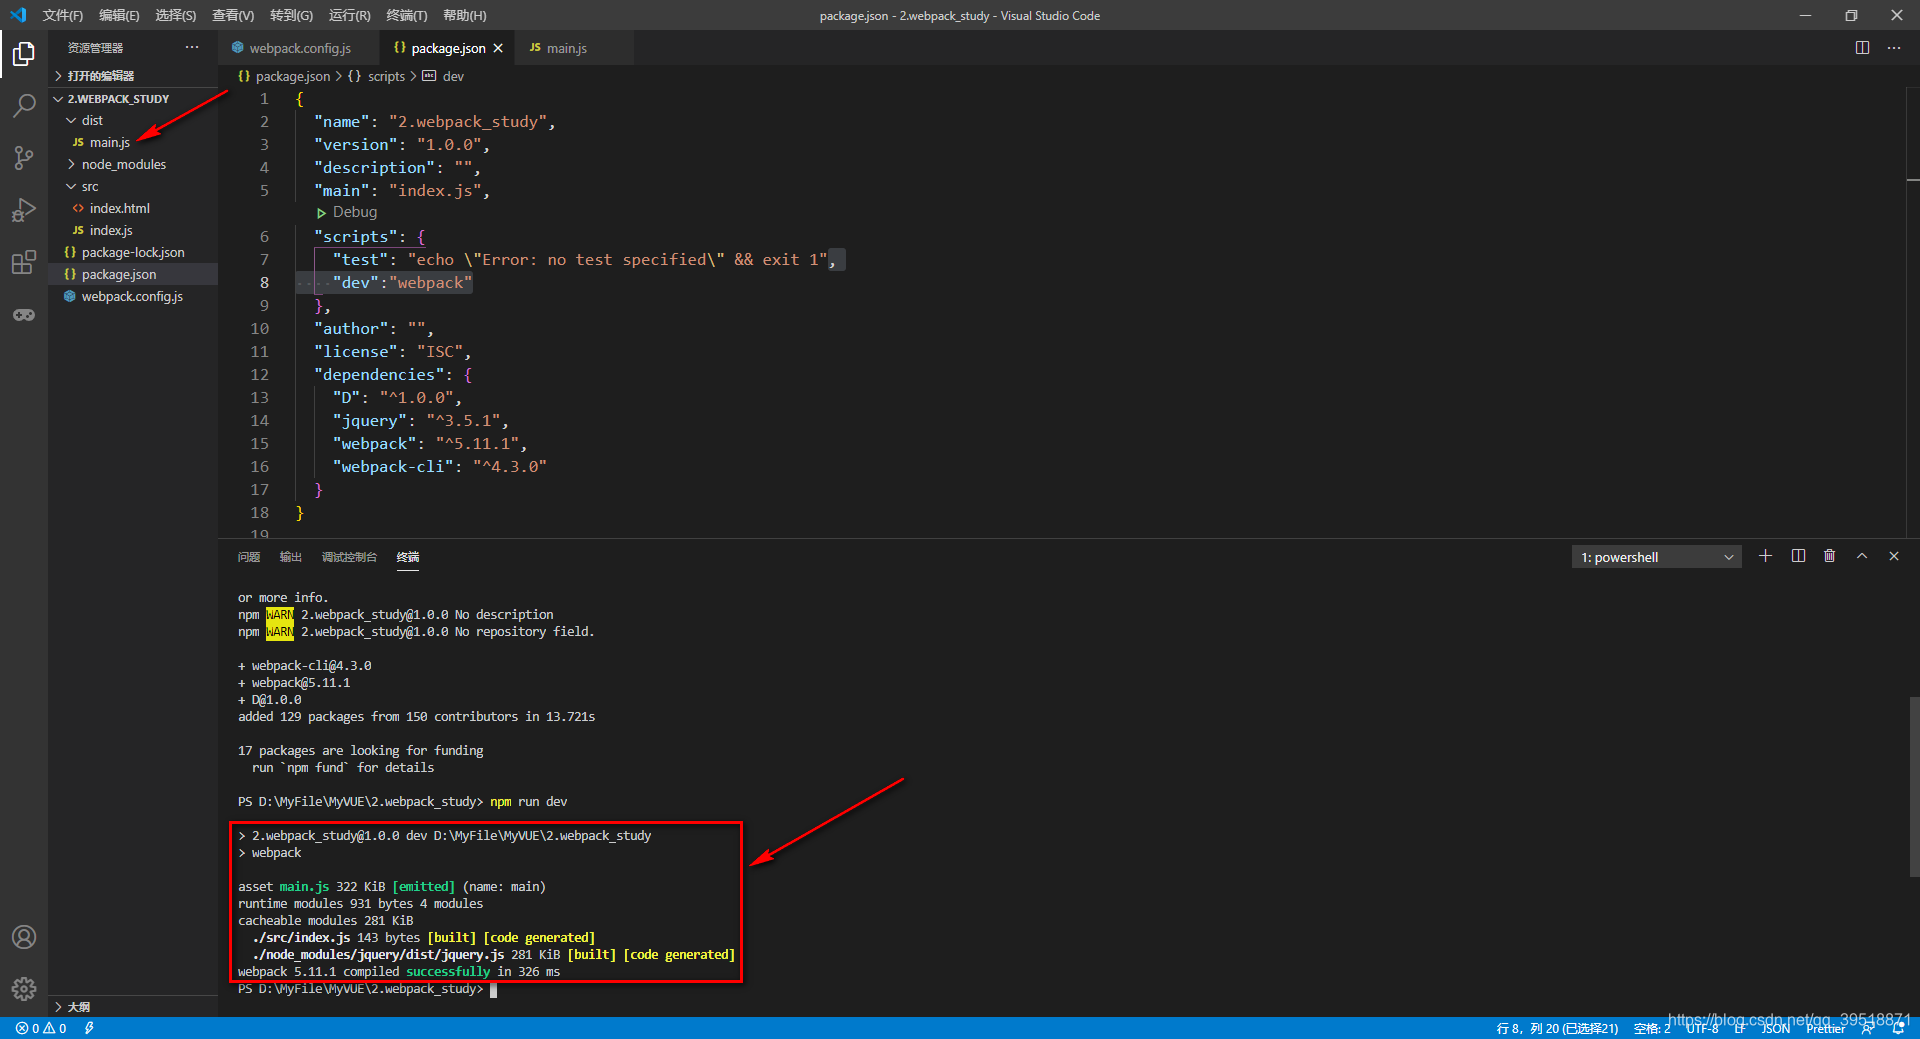Screen dimensions: 1920x1039
Task: Select the 终端 panel tab
Action: coord(408,557)
